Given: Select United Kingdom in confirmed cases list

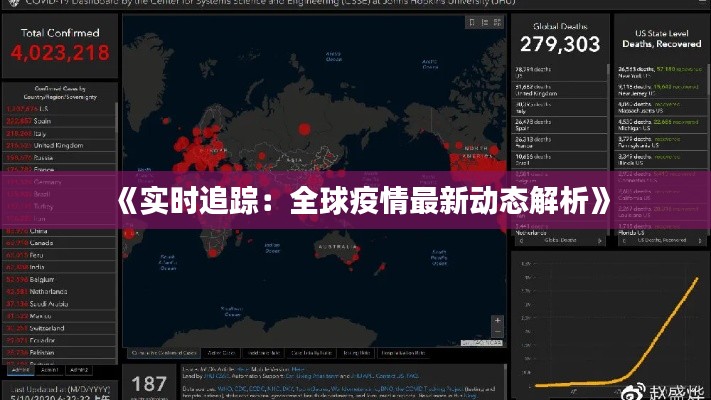Looking at the screenshot, I should [59, 146].
